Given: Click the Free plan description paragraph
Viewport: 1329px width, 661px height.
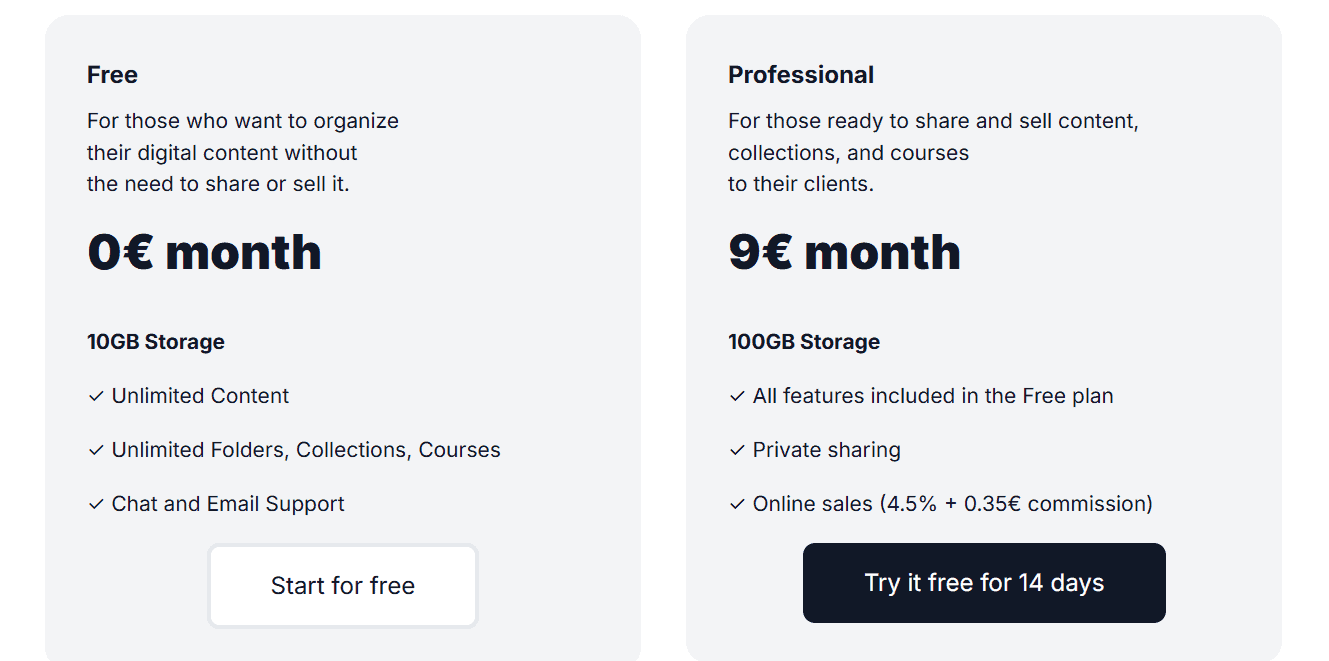Looking at the screenshot, I should point(242,152).
